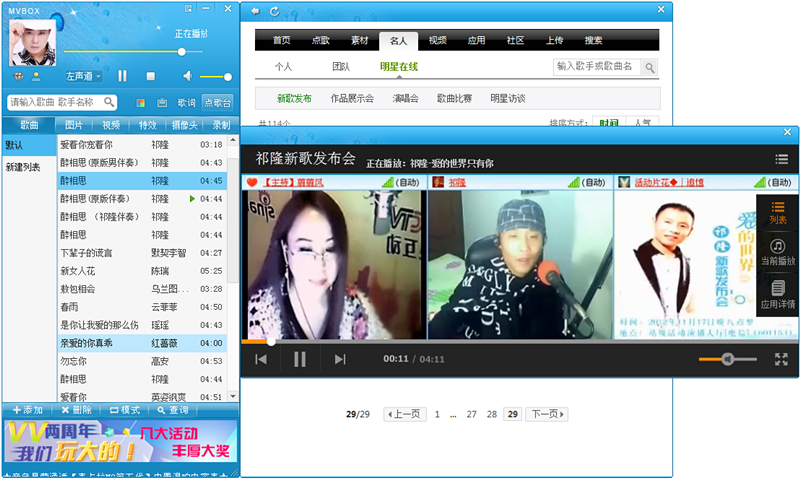The height and width of the screenshot is (480, 800).
Task: Select the 作品展示会 category
Action: [x=352, y=98]
